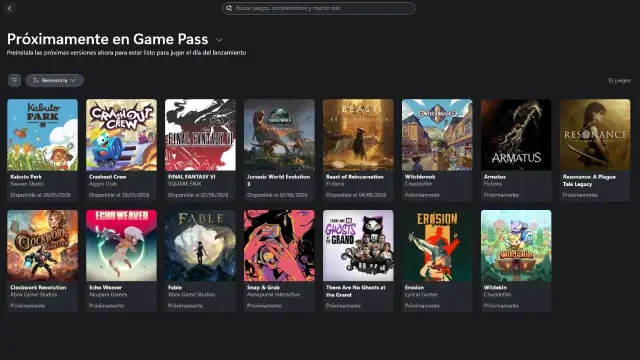
Task: Click the Annapurna Interactive publisher label
Action: 273,295
